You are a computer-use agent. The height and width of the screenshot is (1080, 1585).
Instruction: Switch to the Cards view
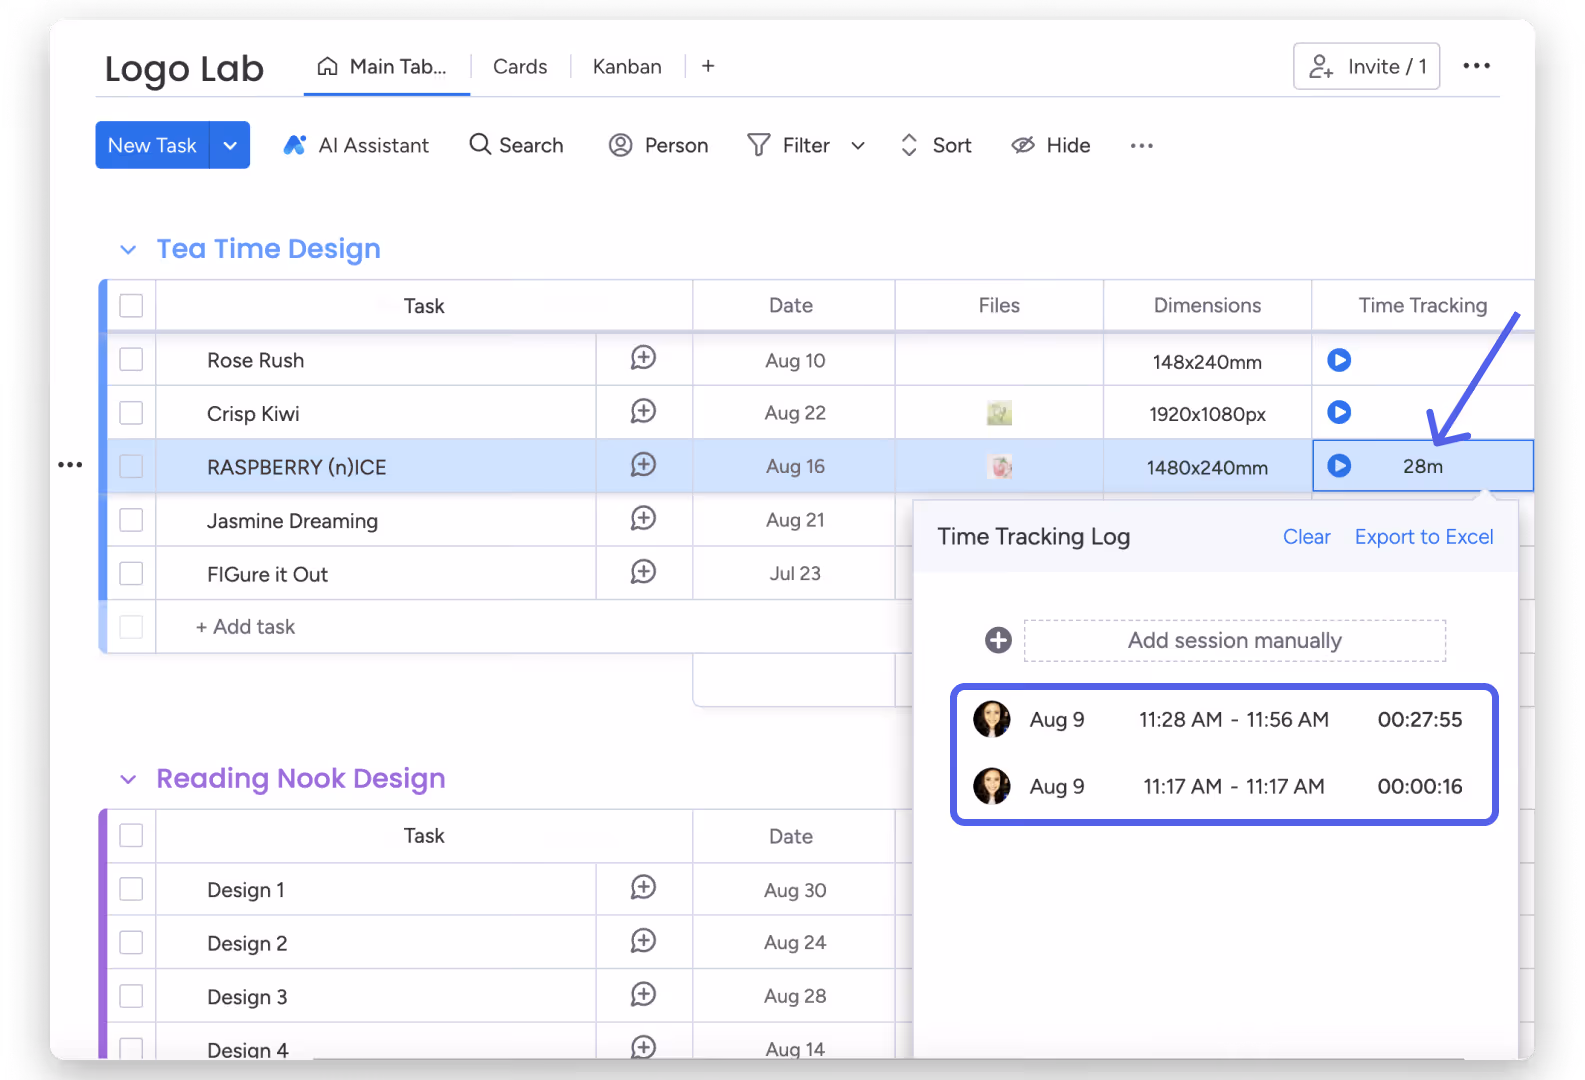click(x=520, y=66)
